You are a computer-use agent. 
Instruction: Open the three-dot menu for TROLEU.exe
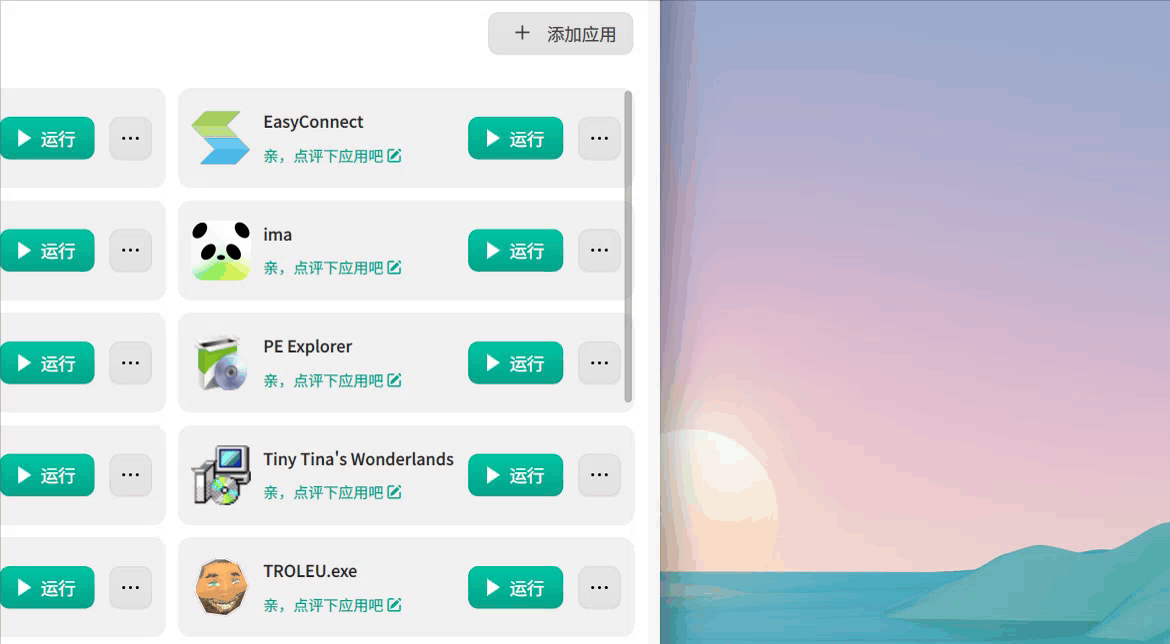(599, 587)
